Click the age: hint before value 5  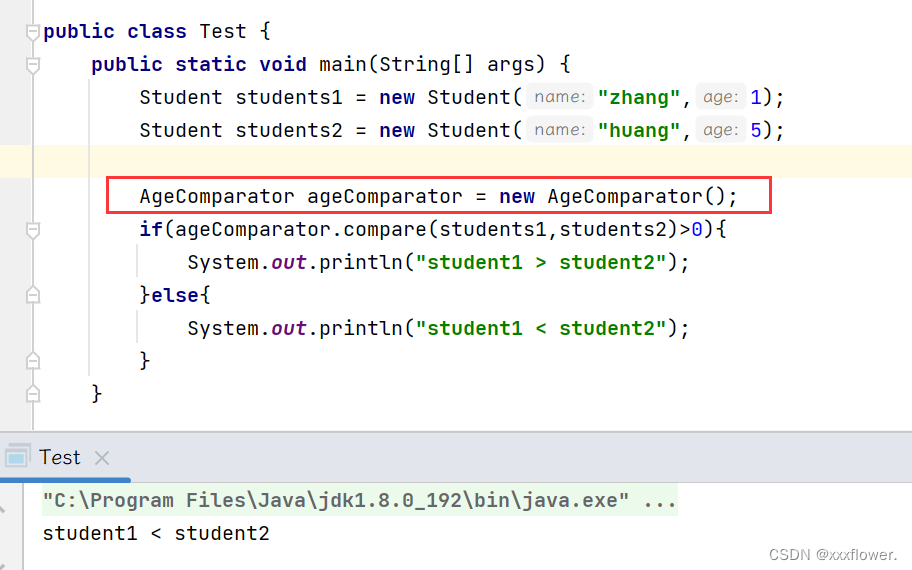coord(720,130)
